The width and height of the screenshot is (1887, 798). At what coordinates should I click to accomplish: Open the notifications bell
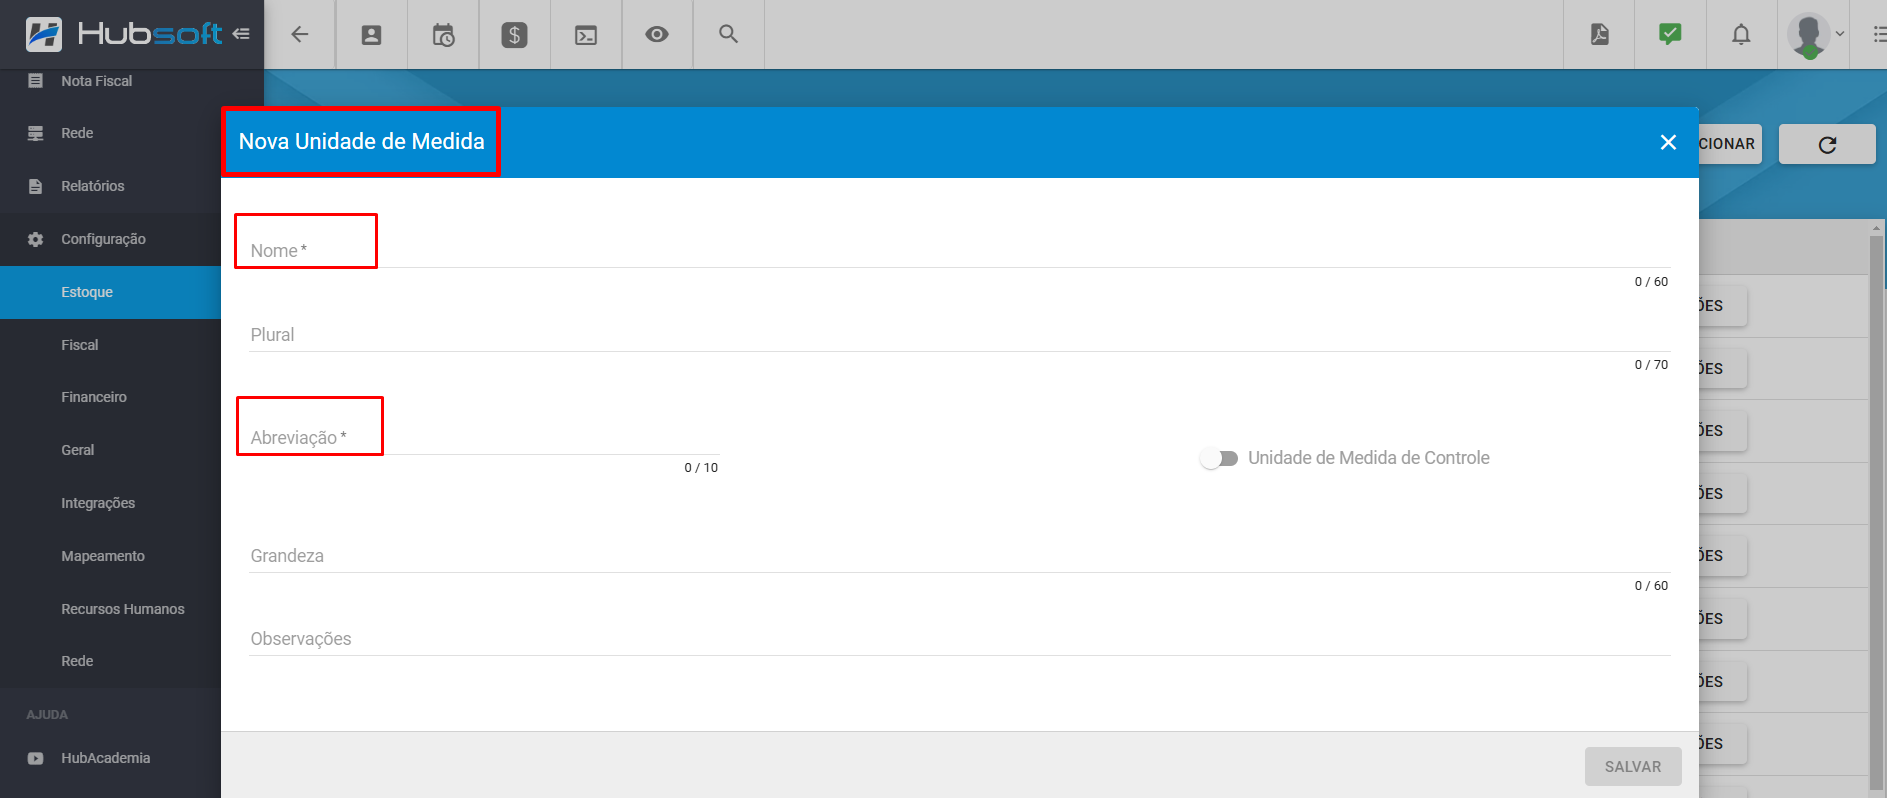(1741, 34)
